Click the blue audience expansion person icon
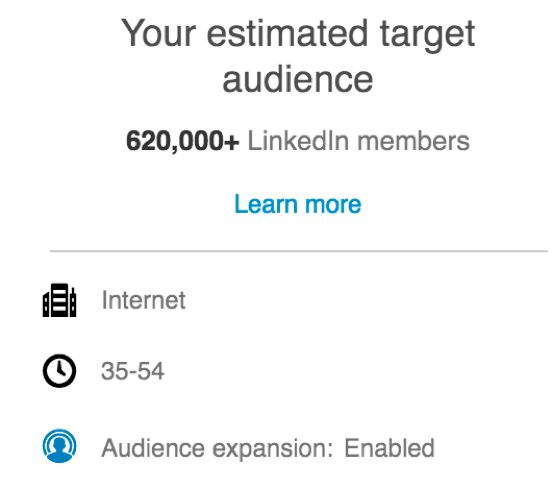Screen dimensions: 552x488 [x=59, y=446]
